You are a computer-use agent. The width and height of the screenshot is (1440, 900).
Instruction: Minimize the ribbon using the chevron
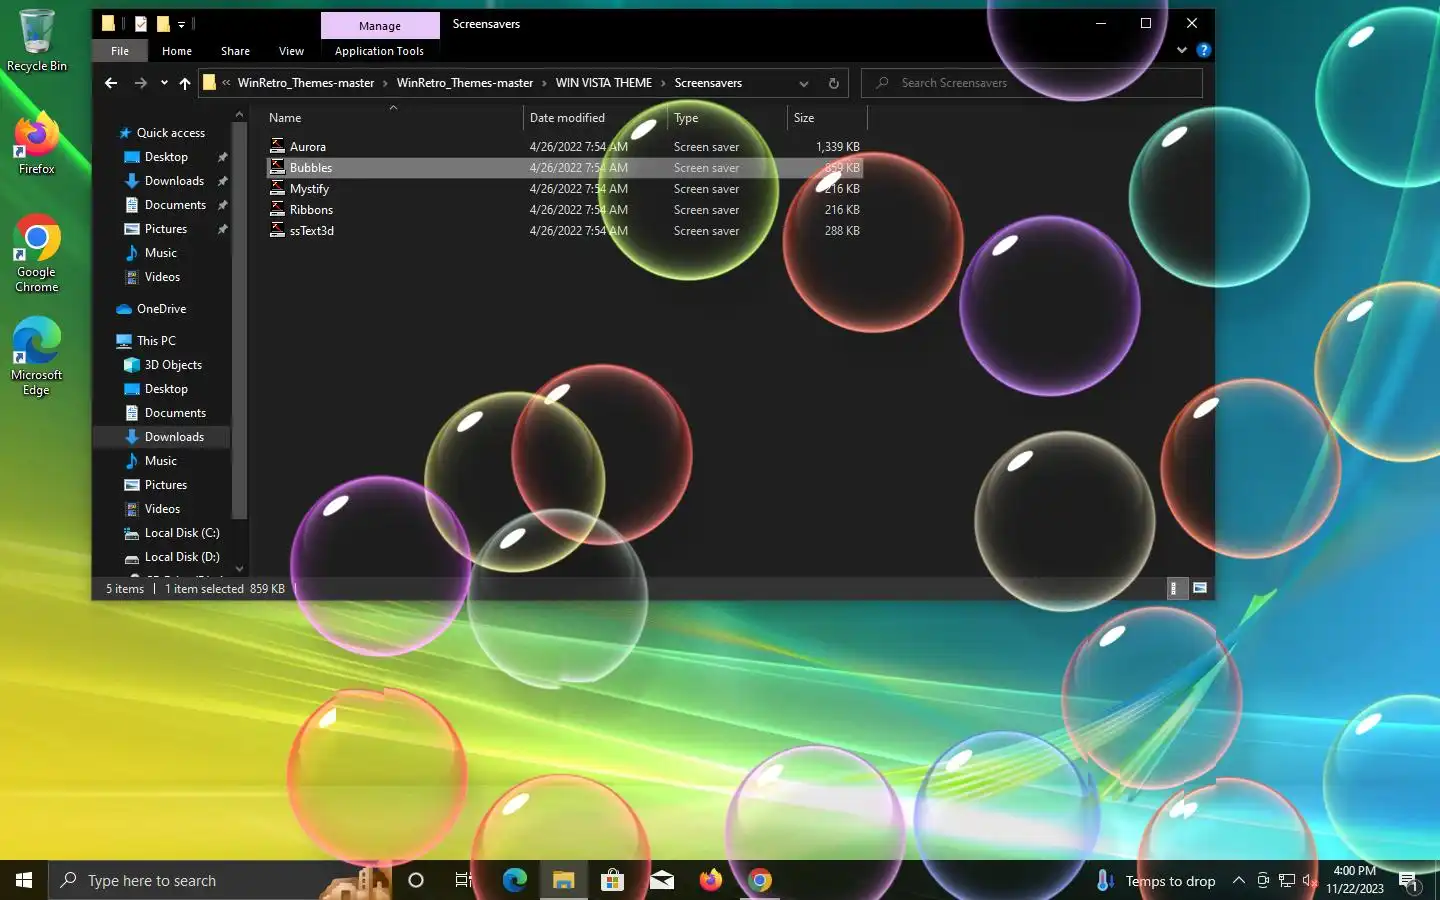coord(1182,50)
